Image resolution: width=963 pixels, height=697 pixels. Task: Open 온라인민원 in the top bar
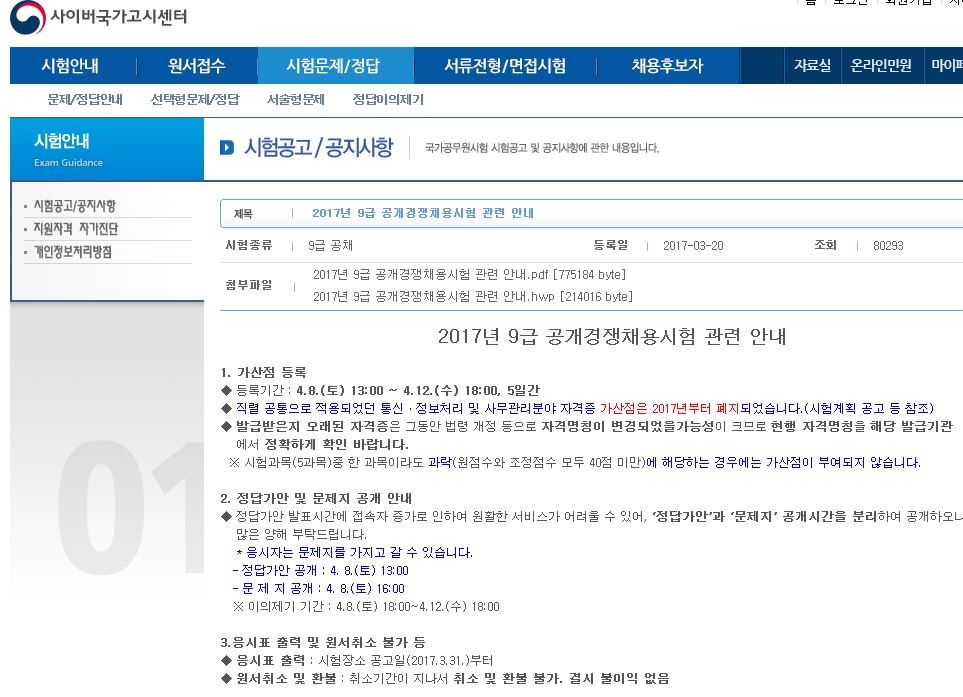881,65
